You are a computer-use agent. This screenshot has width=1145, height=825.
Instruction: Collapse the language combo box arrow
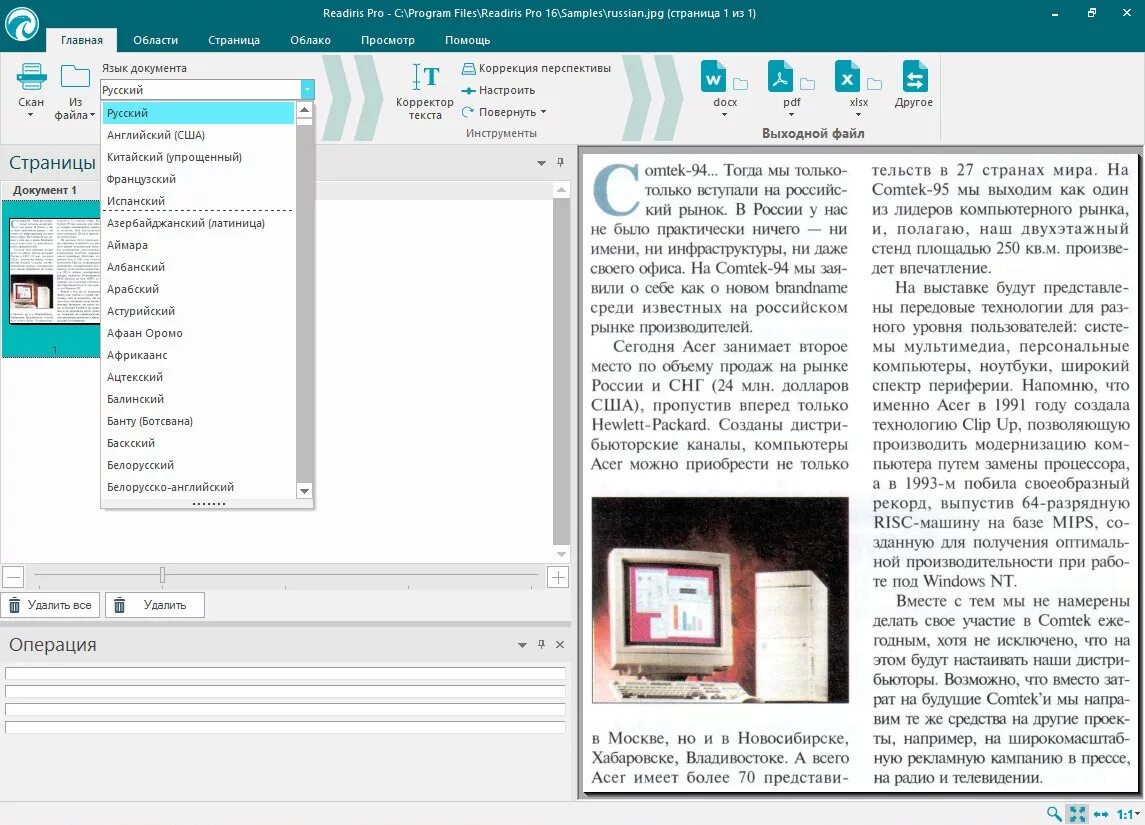pos(307,89)
